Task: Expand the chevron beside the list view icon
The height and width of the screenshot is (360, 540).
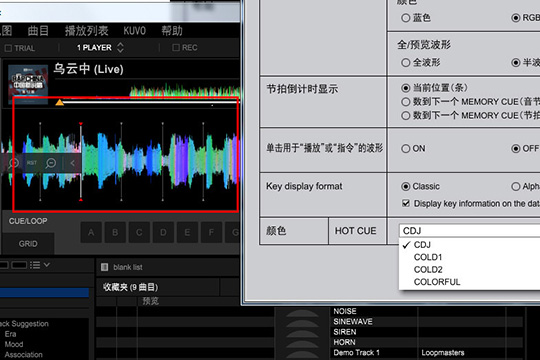Action: tap(47, 265)
